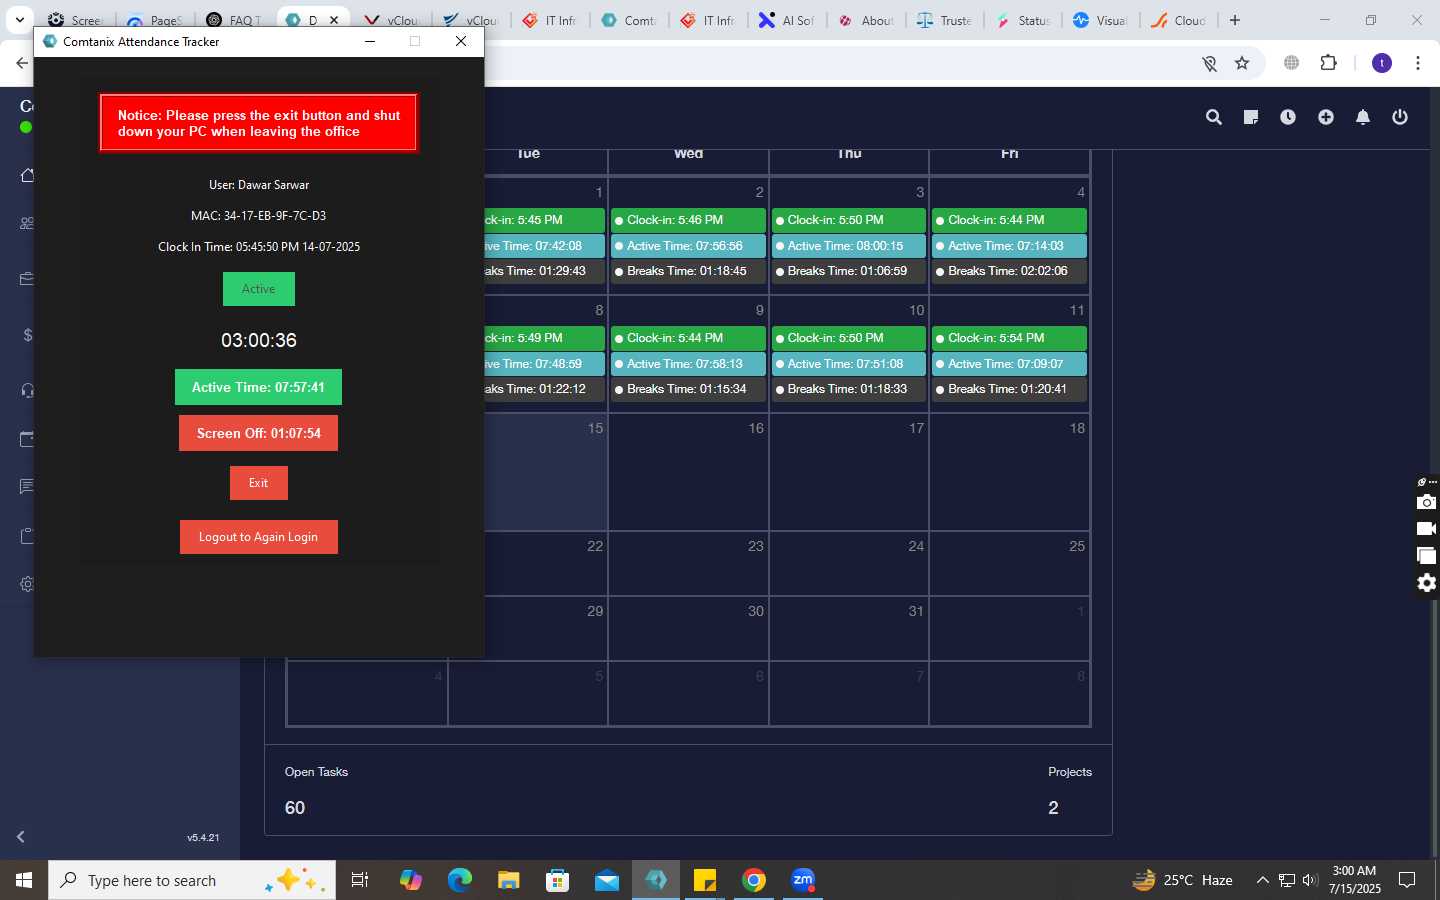Expand the tab search dropdown arrow

[19, 20]
